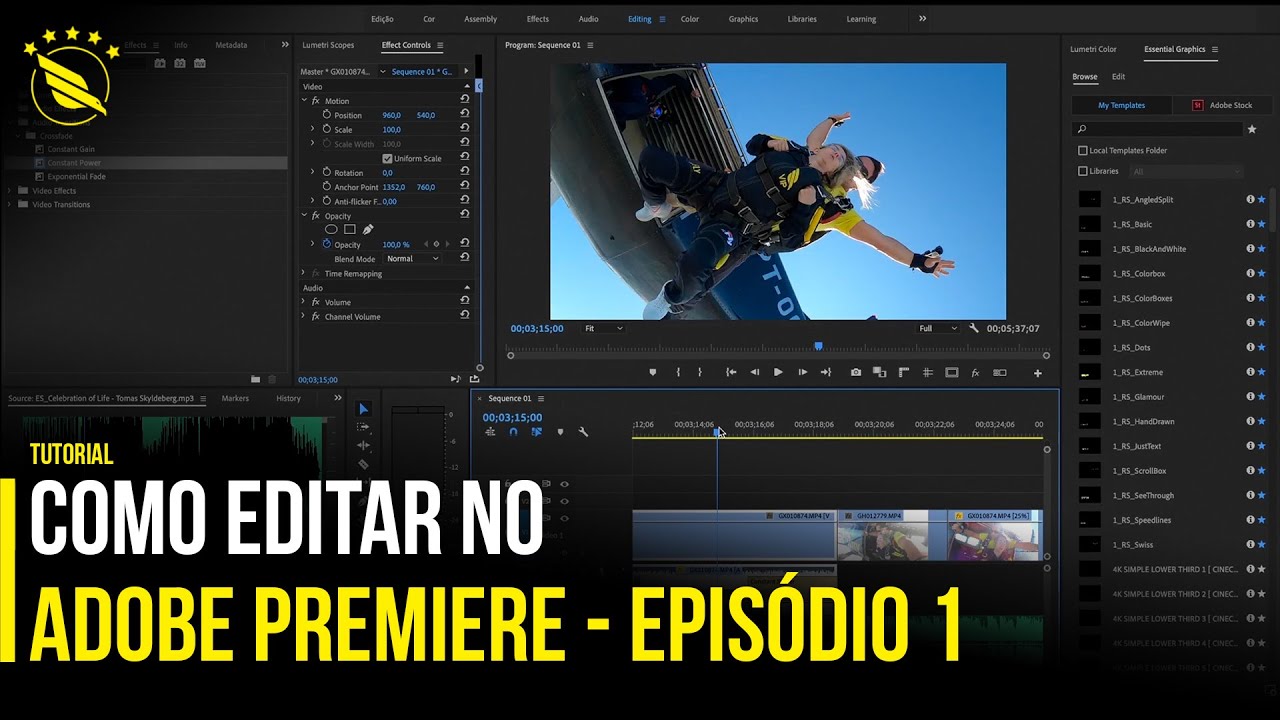Expand the Time Remapping section
Screen dimensions: 1280x720
pos(304,273)
